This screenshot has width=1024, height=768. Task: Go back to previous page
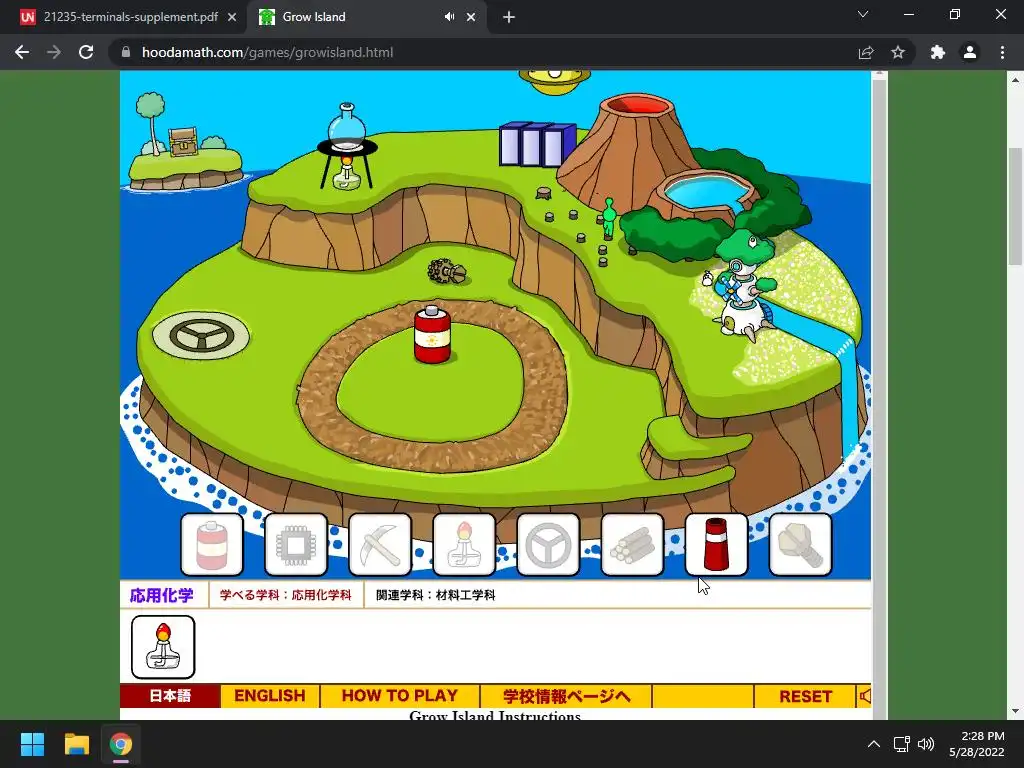click(x=22, y=52)
